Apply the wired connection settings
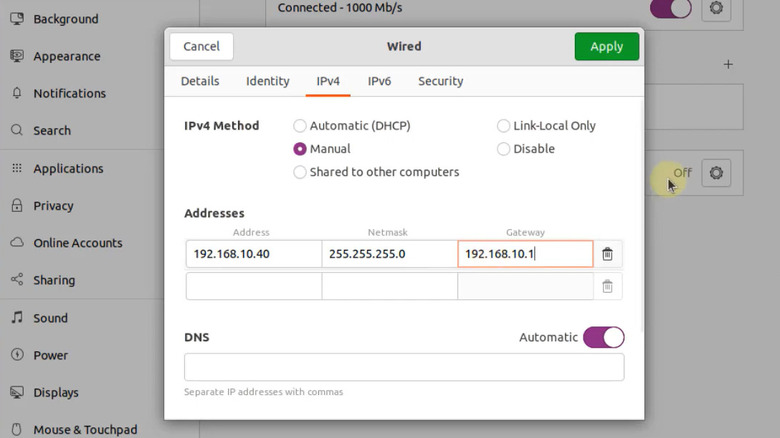Screen dimensions: 780x438 [x=606, y=46]
